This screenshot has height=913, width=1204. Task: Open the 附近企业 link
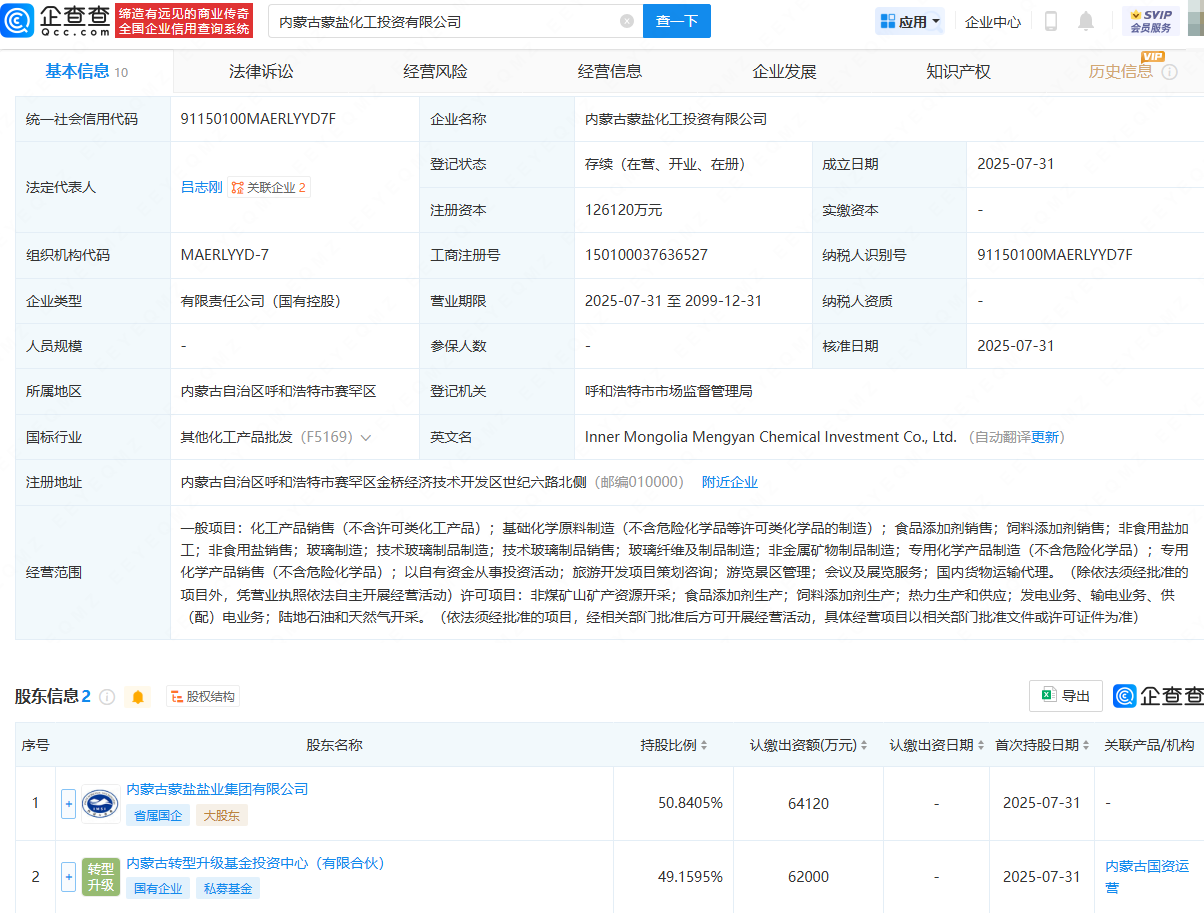(730, 482)
